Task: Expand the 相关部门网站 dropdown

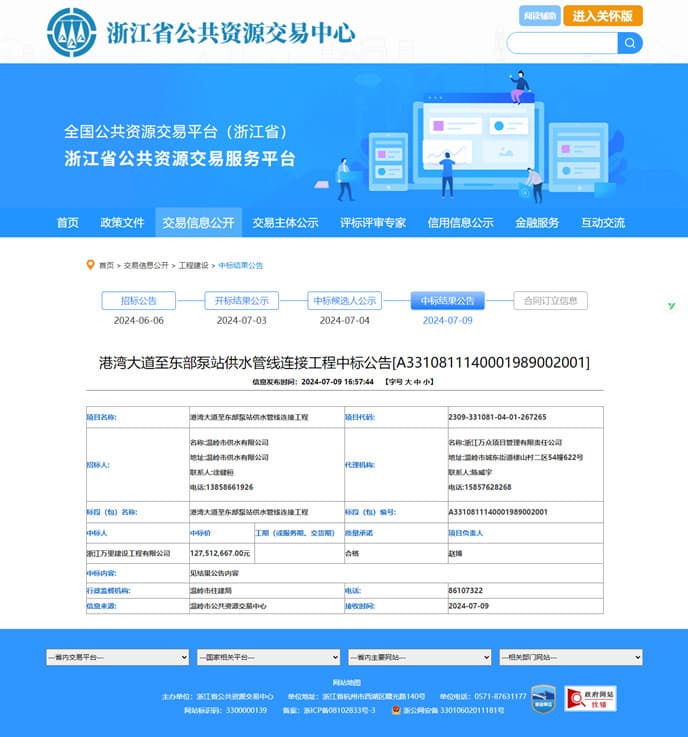Action: click(569, 657)
